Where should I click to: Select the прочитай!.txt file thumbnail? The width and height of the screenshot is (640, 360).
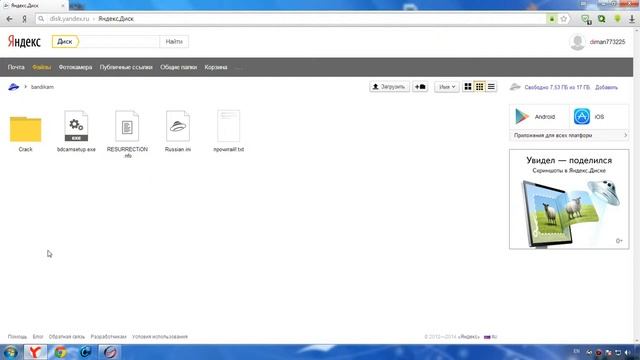tap(229, 126)
